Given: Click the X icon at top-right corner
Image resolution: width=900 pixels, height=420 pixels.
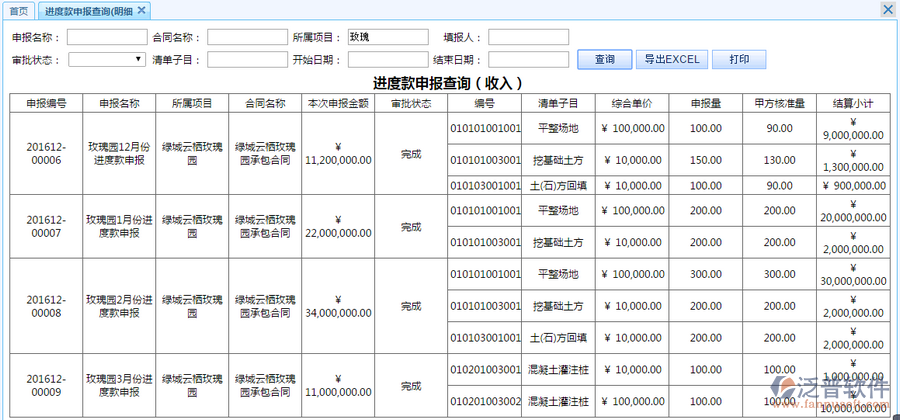Looking at the screenshot, I should click(x=887, y=9).
